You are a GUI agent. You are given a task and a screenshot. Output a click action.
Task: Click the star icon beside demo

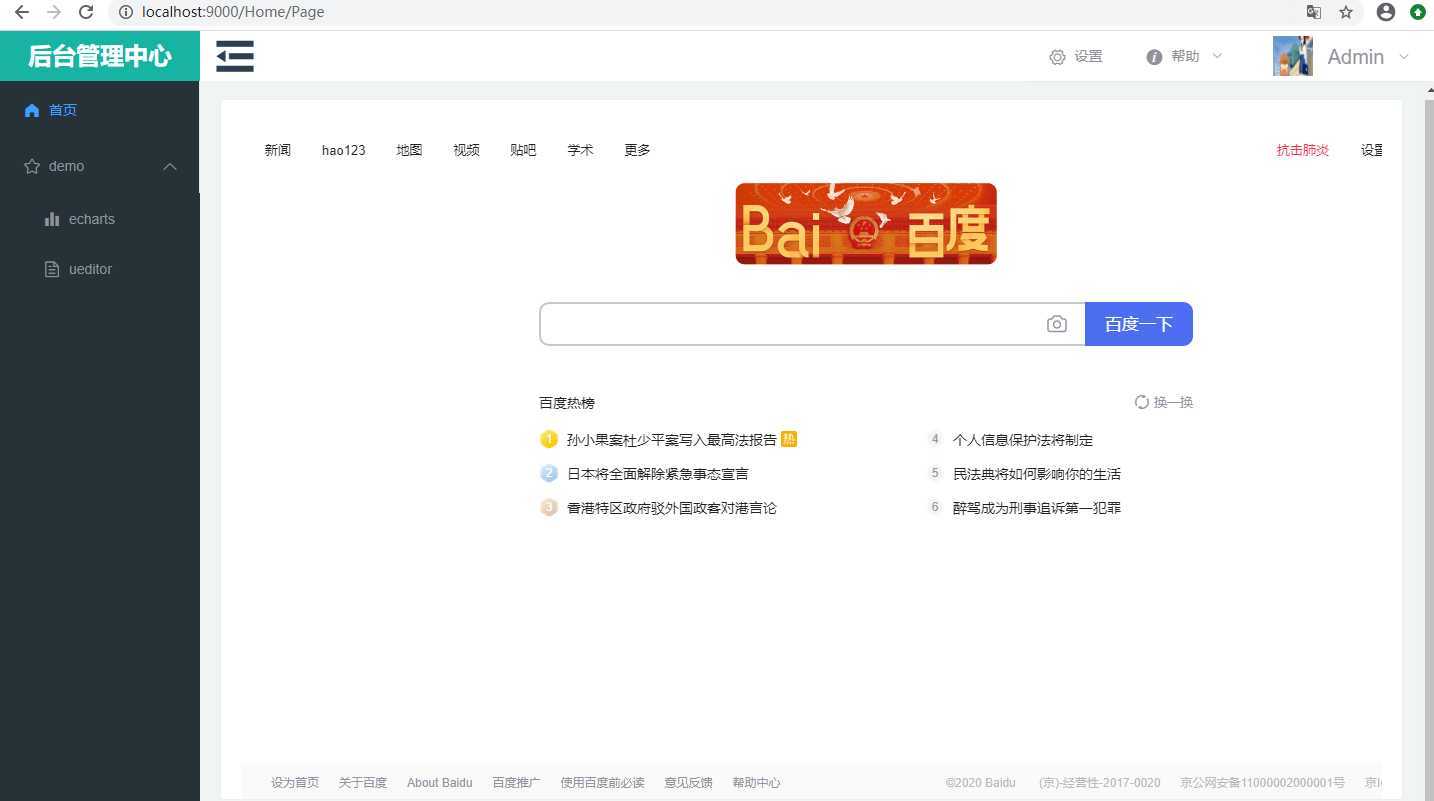32,166
